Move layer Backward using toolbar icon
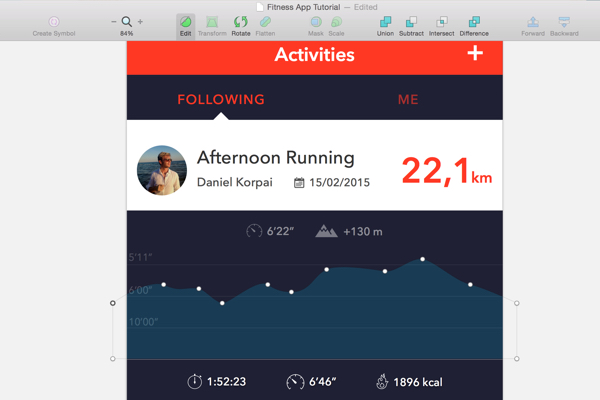Image resolution: width=600 pixels, height=400 pixels. pyautogui.click(x=564, y=22)
